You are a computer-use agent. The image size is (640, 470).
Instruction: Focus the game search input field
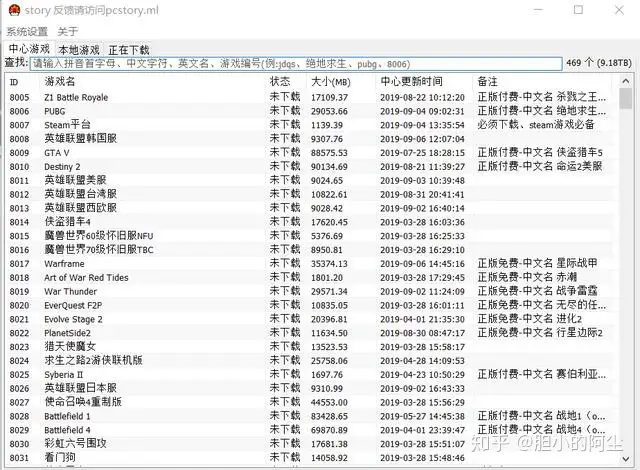[x=296, y=64]
